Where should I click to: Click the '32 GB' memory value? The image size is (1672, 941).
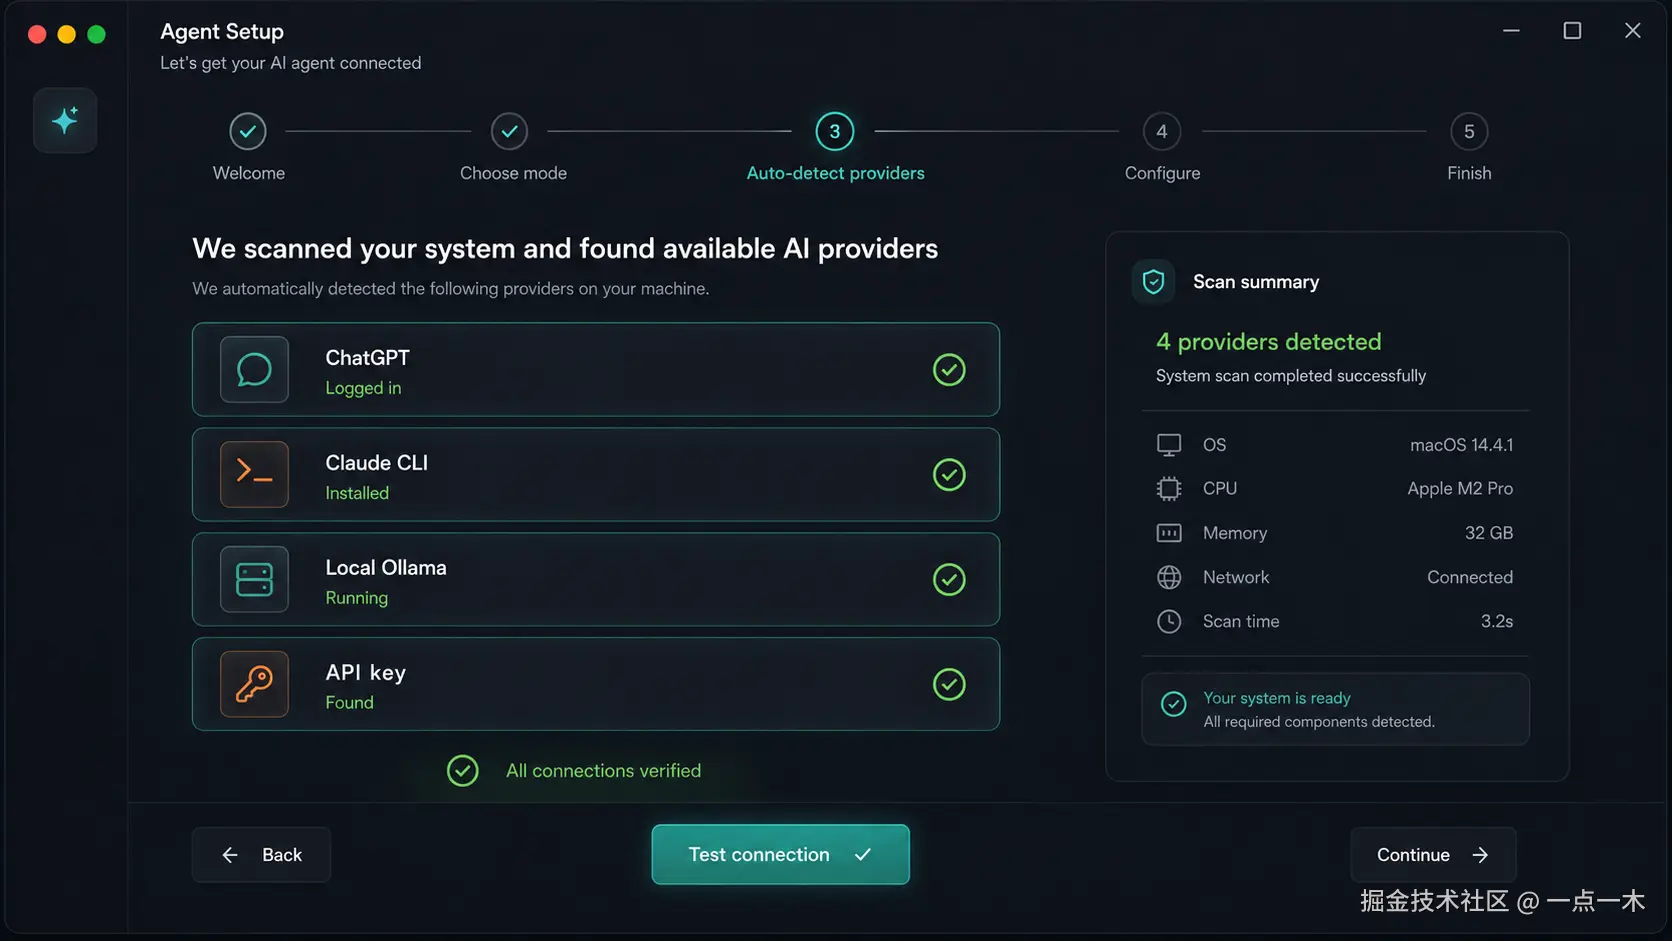(1489, 533)
